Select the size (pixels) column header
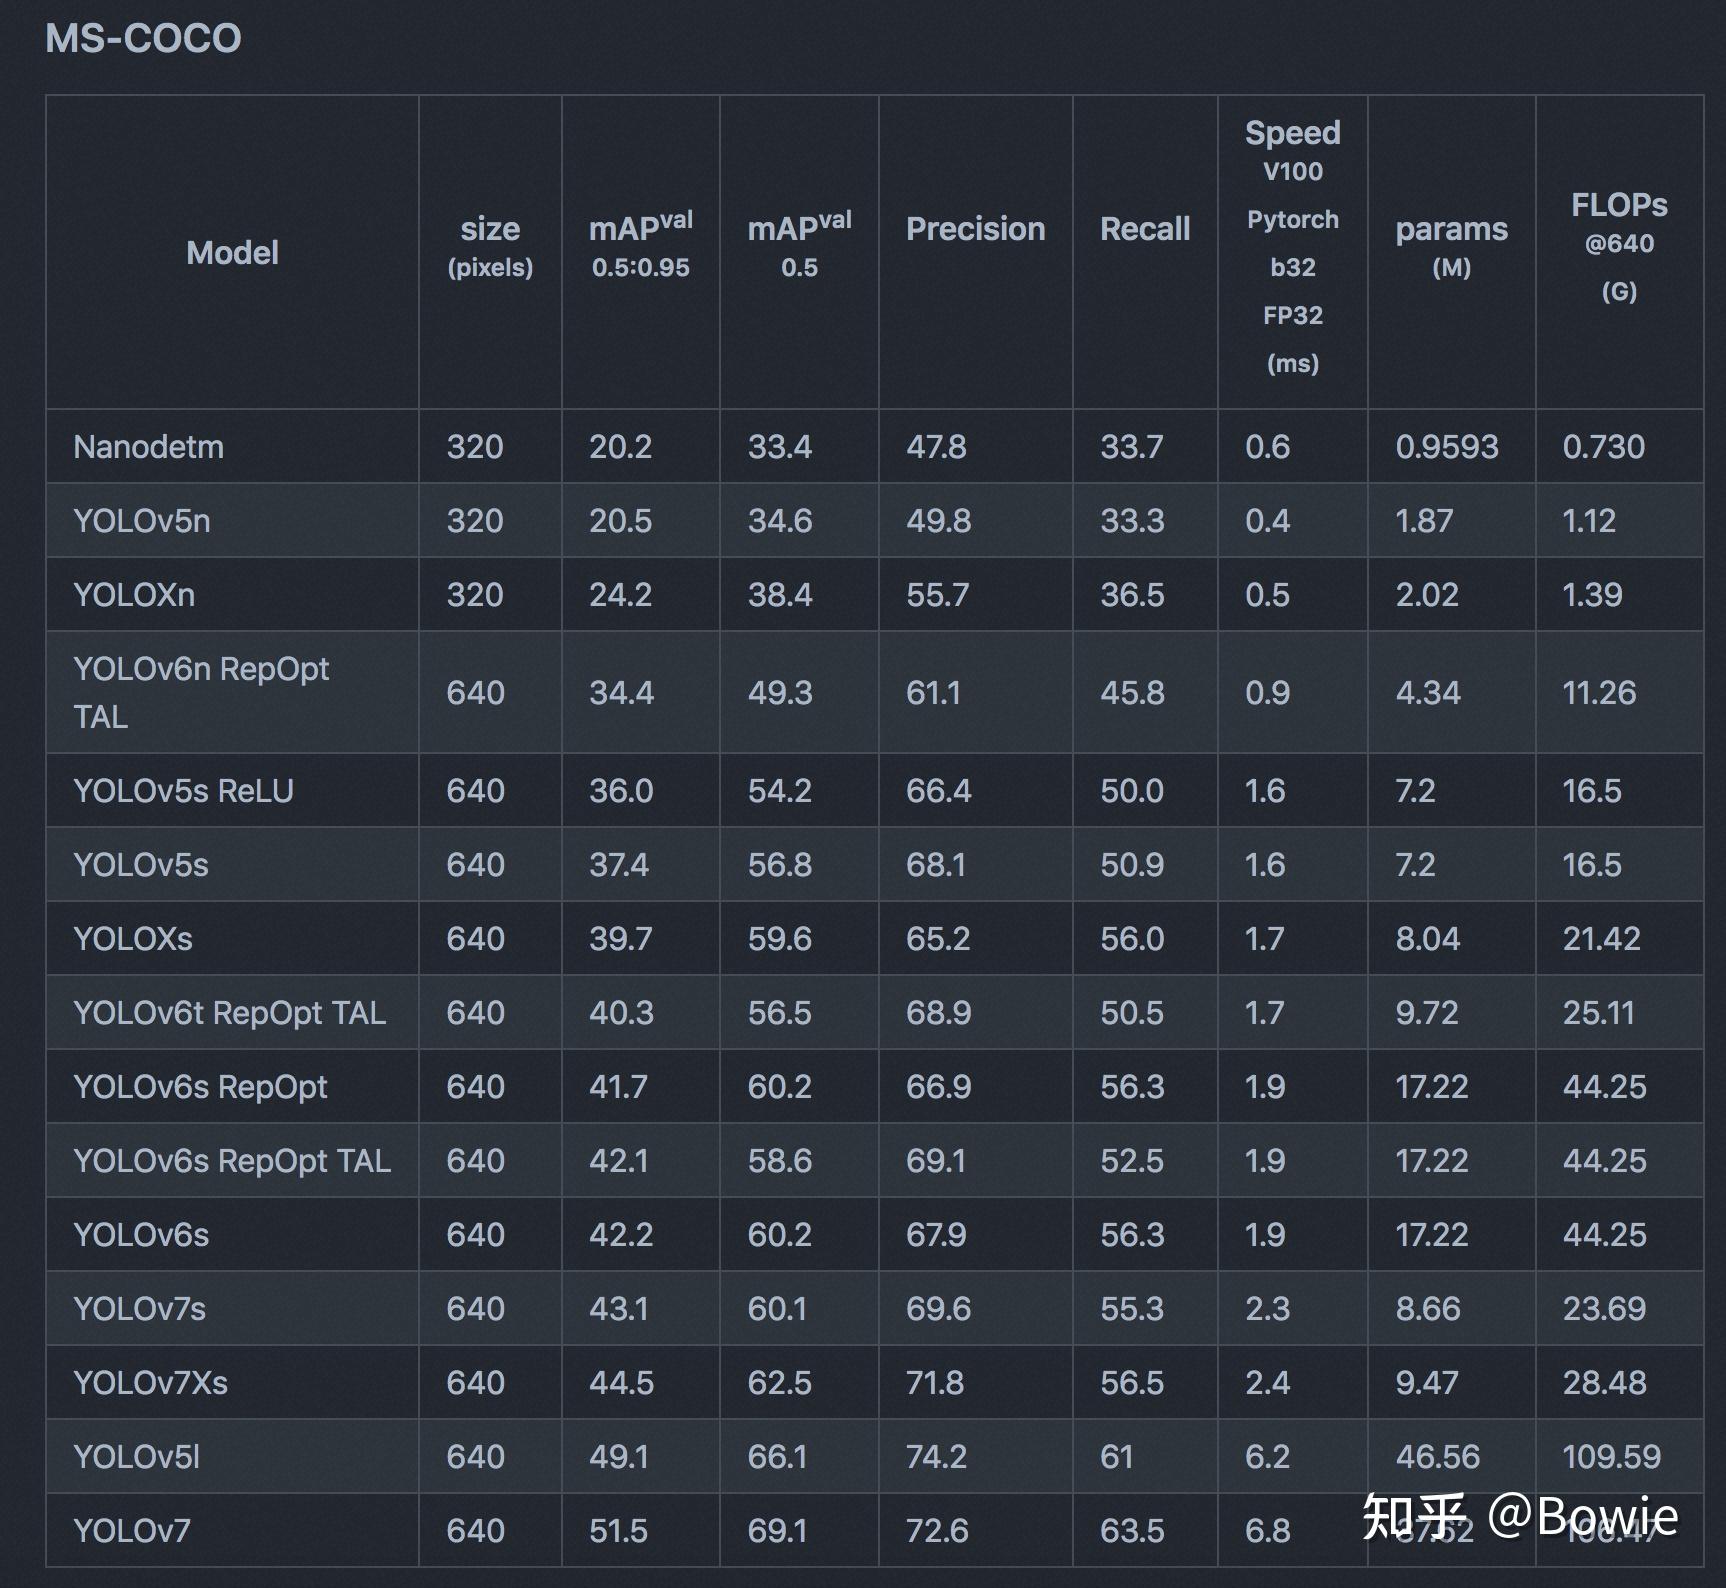 click(490, 243)
